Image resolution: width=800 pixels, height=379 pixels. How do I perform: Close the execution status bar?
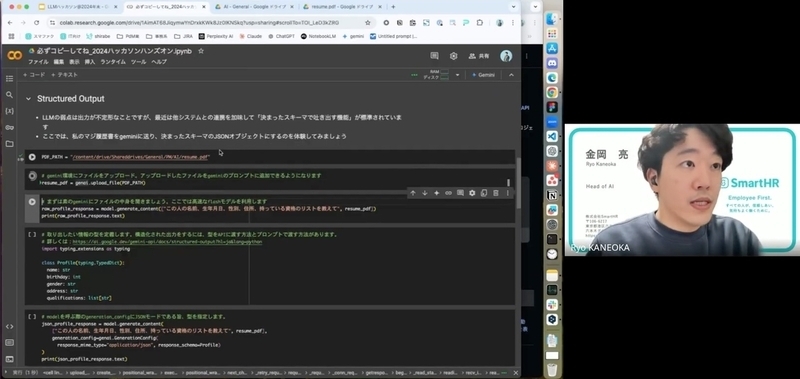click(x=516, y=373)
